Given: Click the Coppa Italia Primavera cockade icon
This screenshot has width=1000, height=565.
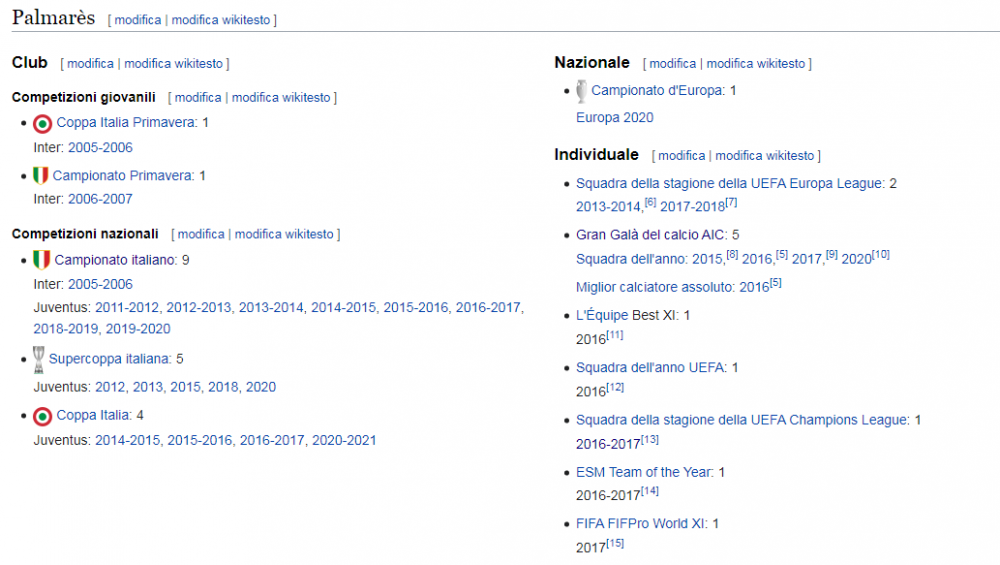Looking at the screenshot, I should 42,123.
